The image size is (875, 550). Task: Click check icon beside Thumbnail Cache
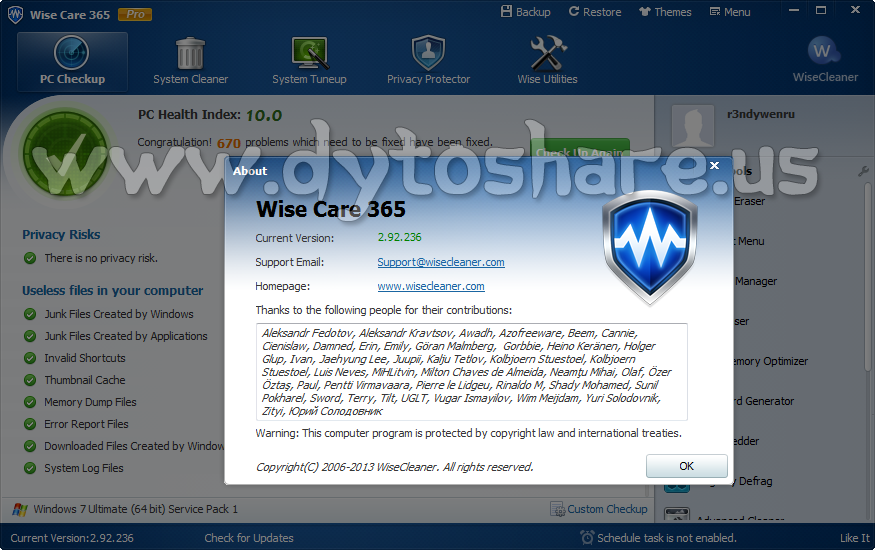point(30,380)
